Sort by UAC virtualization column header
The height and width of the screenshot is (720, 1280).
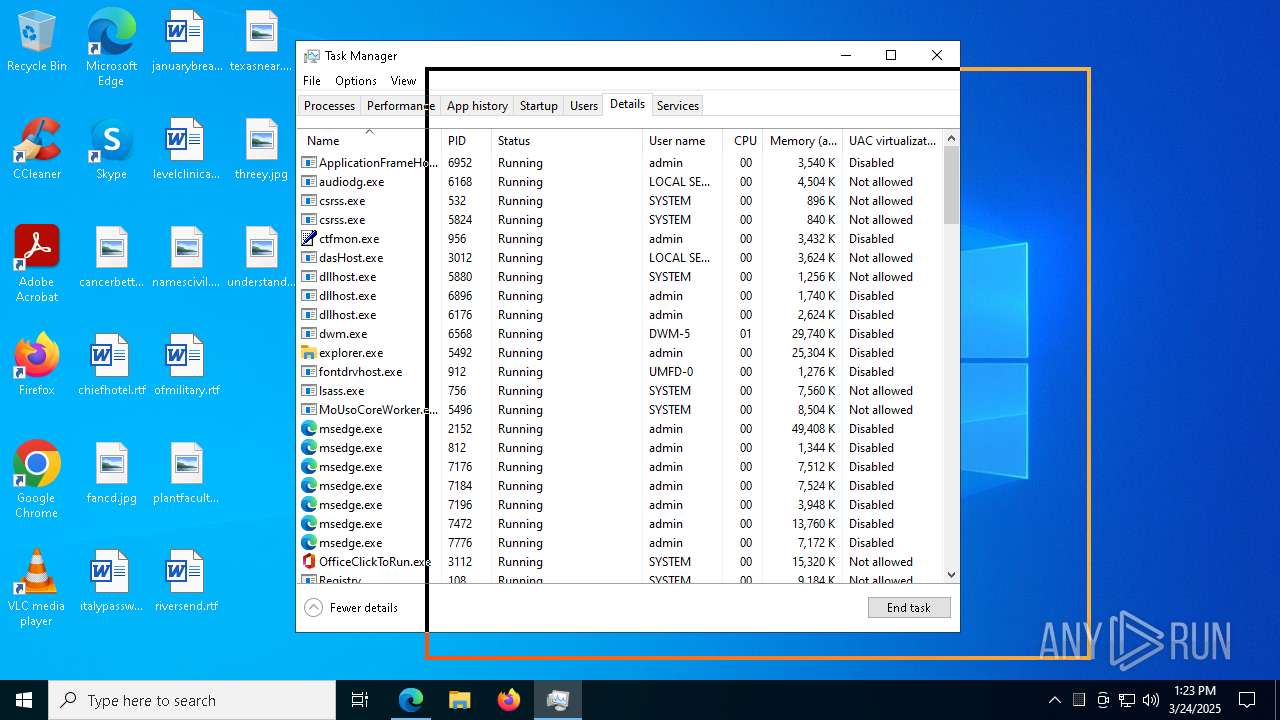tap(892, 141)
